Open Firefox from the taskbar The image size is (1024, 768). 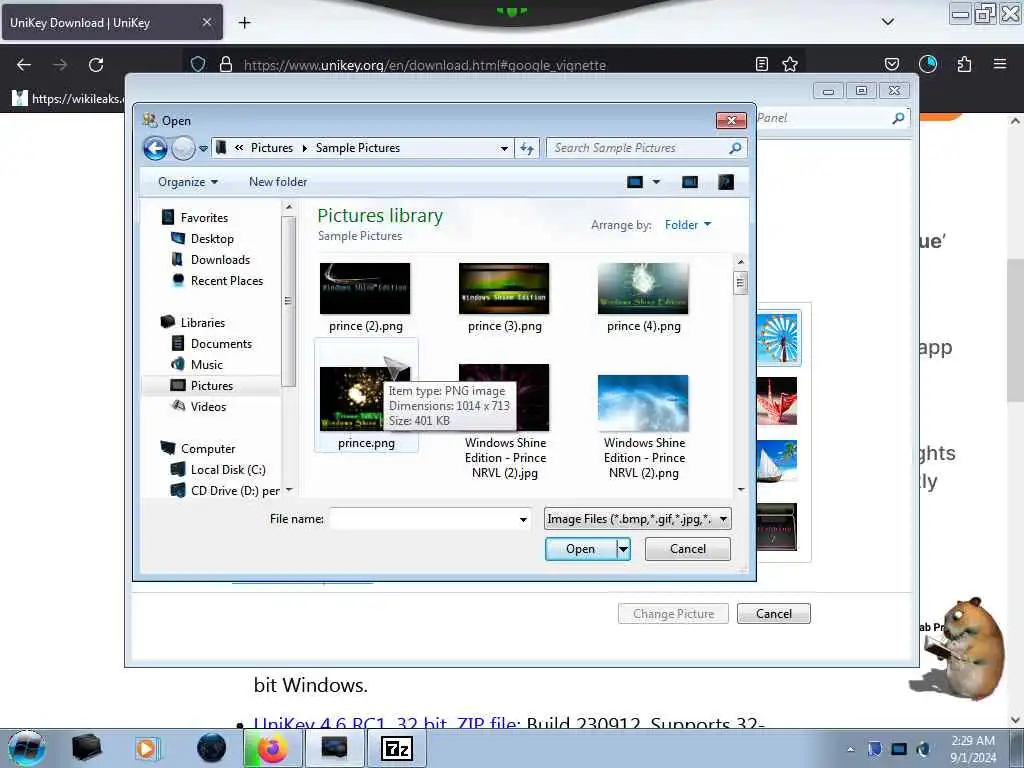tap(272, 748)
